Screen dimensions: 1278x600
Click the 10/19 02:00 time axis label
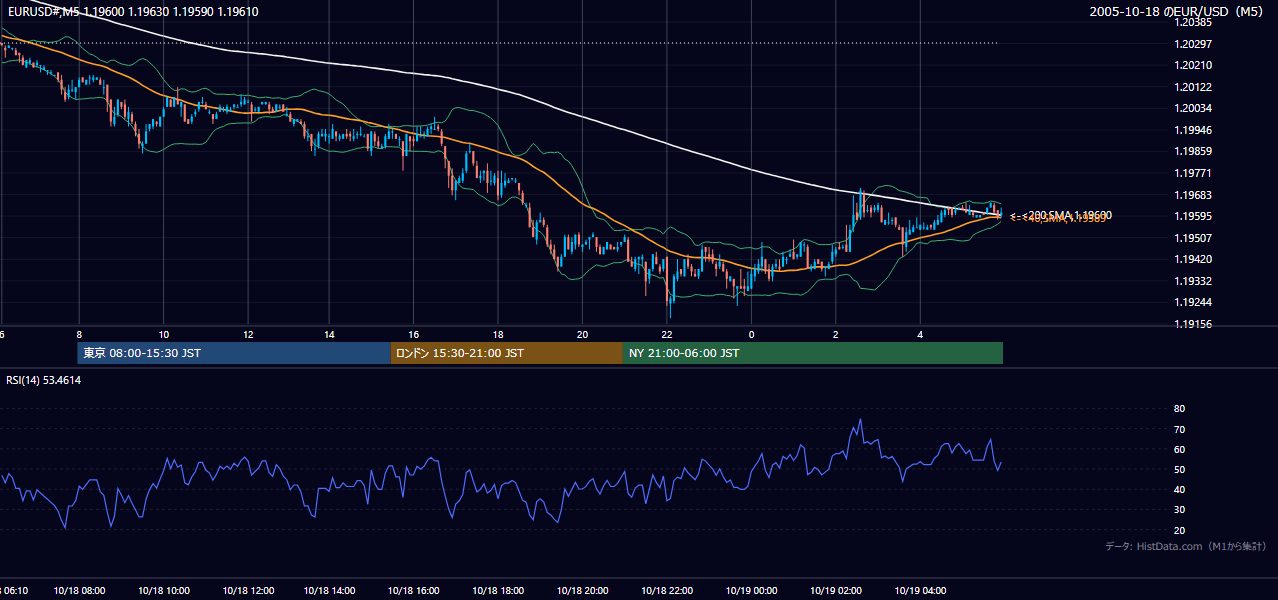coord(836,590)
